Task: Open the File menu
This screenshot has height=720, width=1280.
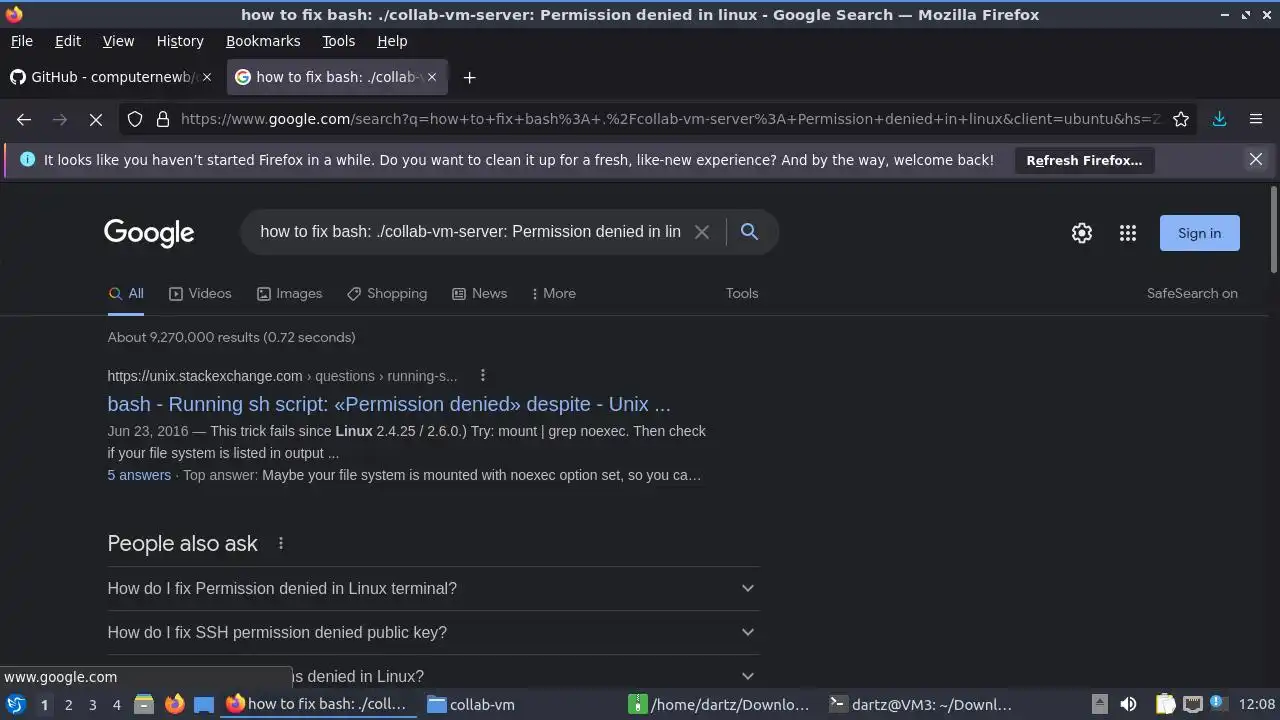Action: coord(21,41)
